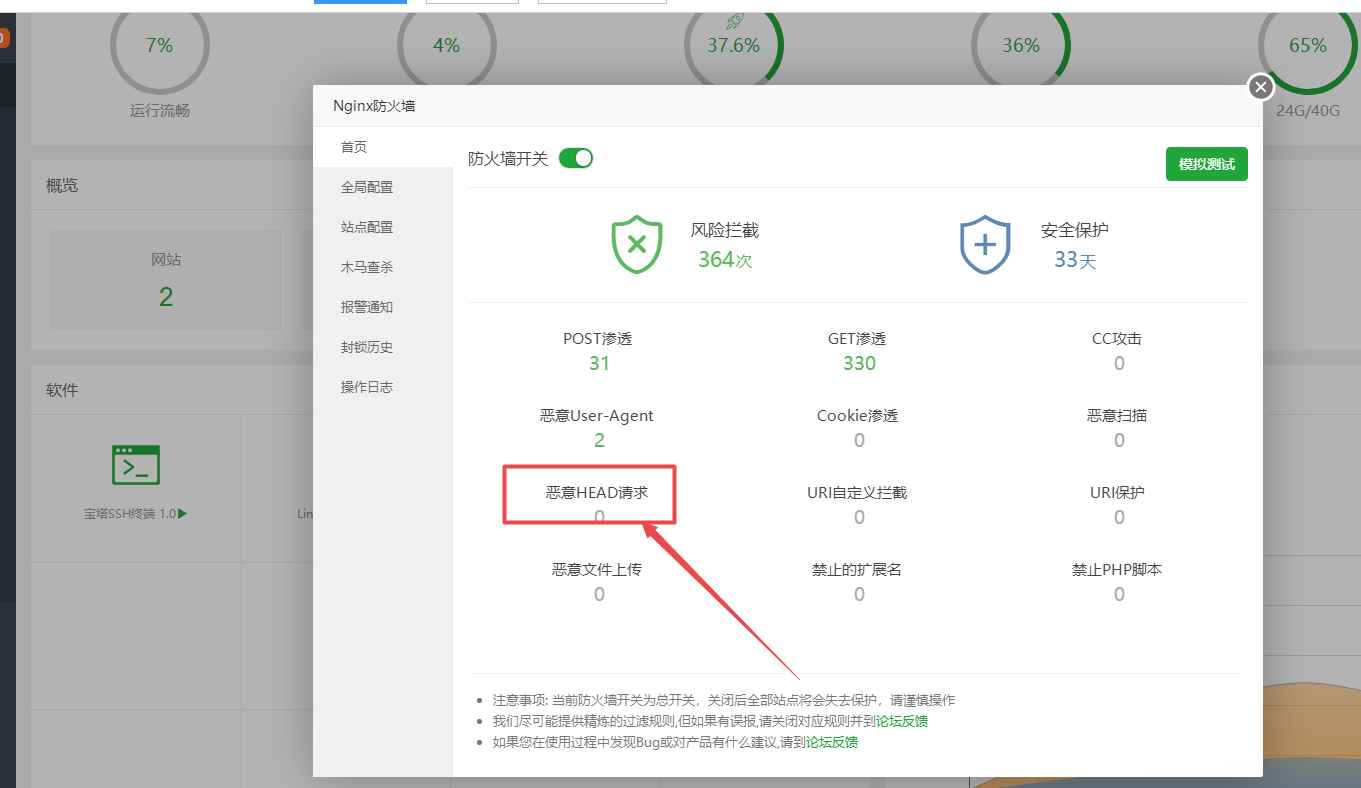The height and width of the screenshot is (788, 1361).
Task: Click the 364次 risk interception count
Action: click(725, 260)
